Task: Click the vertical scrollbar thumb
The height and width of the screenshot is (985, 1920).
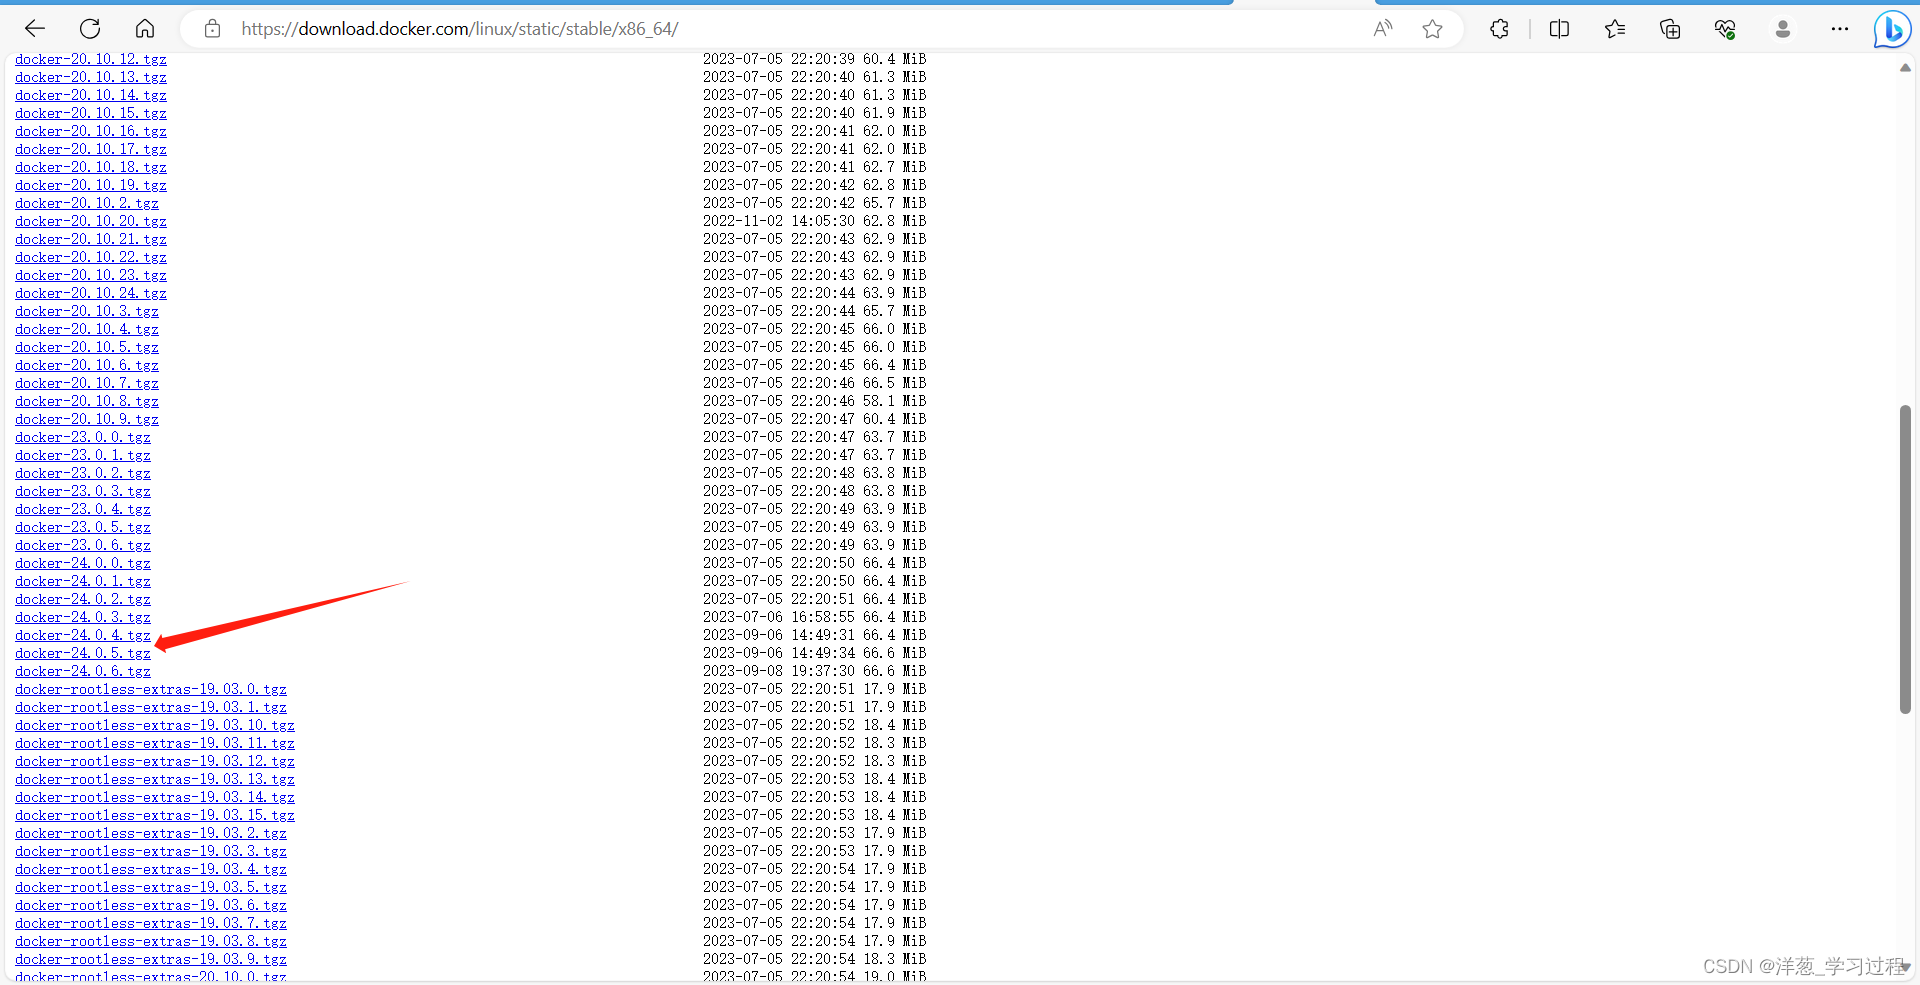Action: pyautogui.click(x=1905, y=559)
